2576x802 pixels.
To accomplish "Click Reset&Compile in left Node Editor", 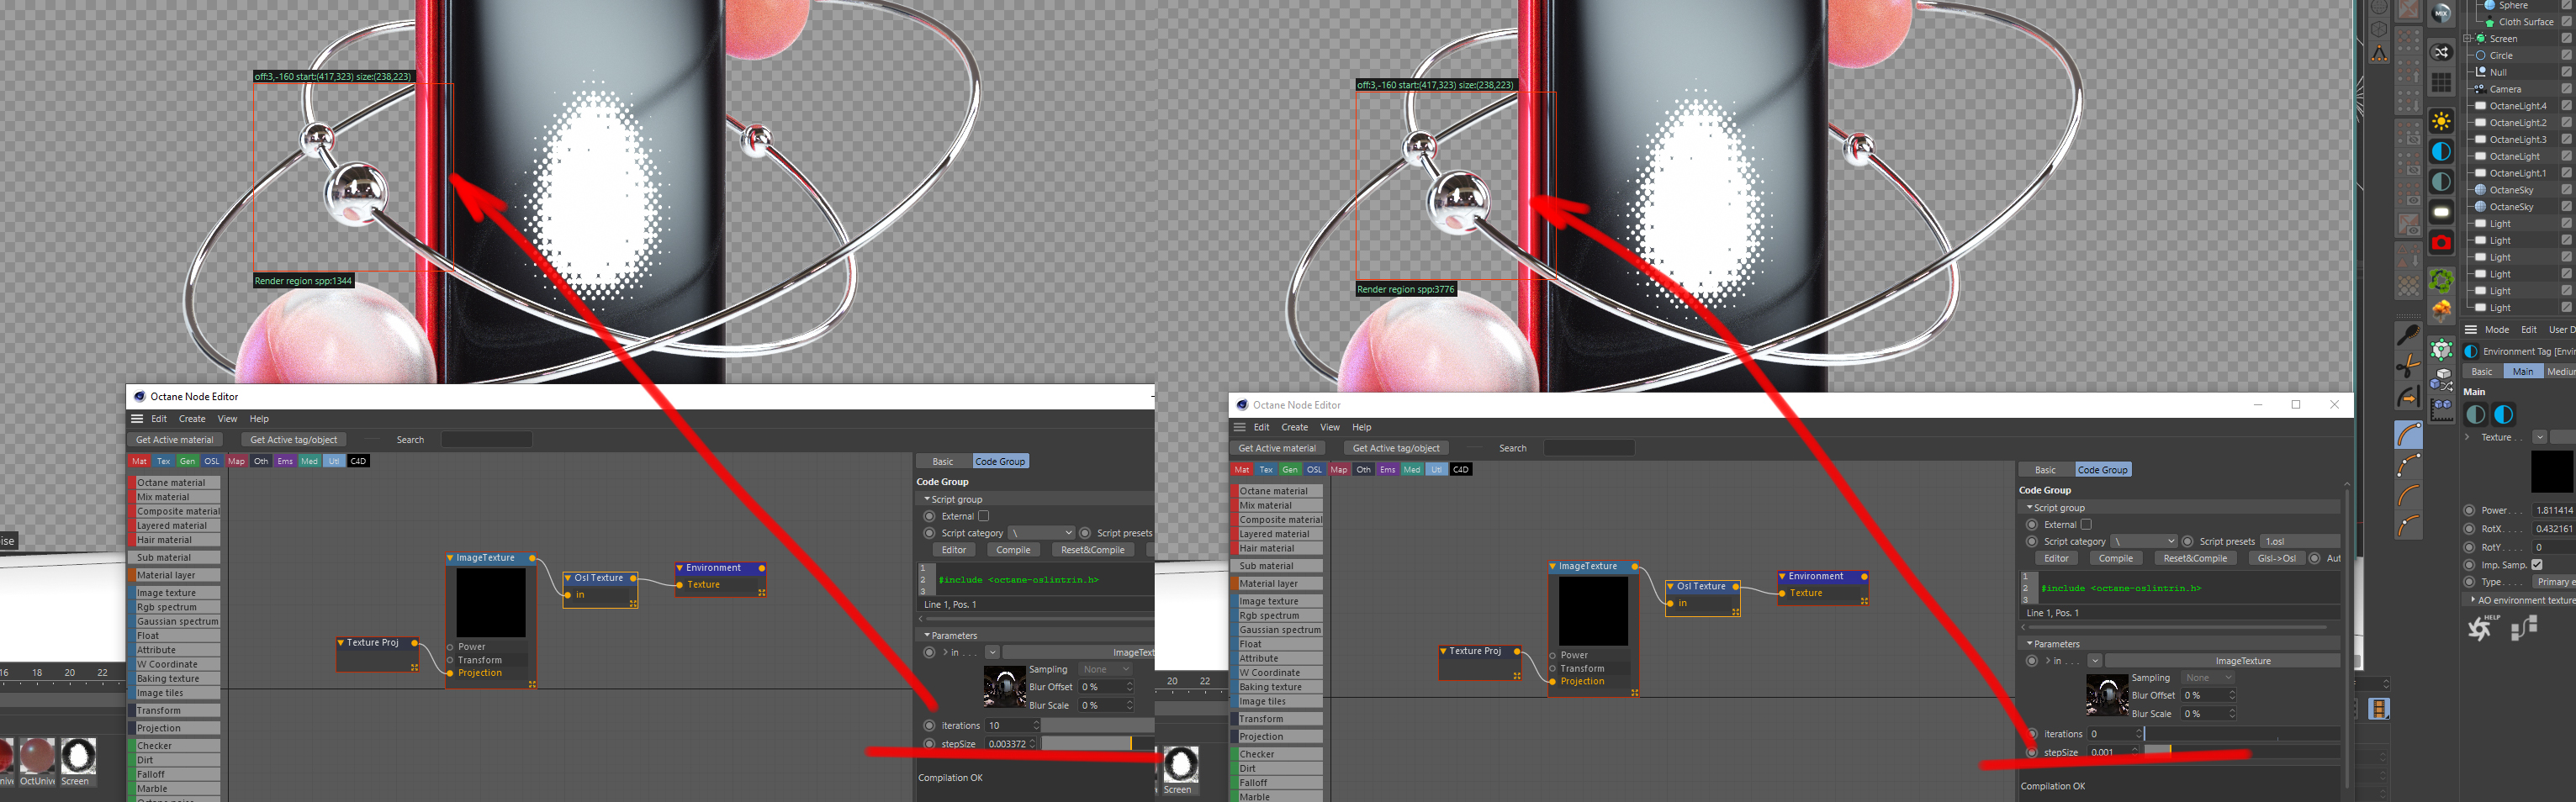I will (x=1093, y=550).
